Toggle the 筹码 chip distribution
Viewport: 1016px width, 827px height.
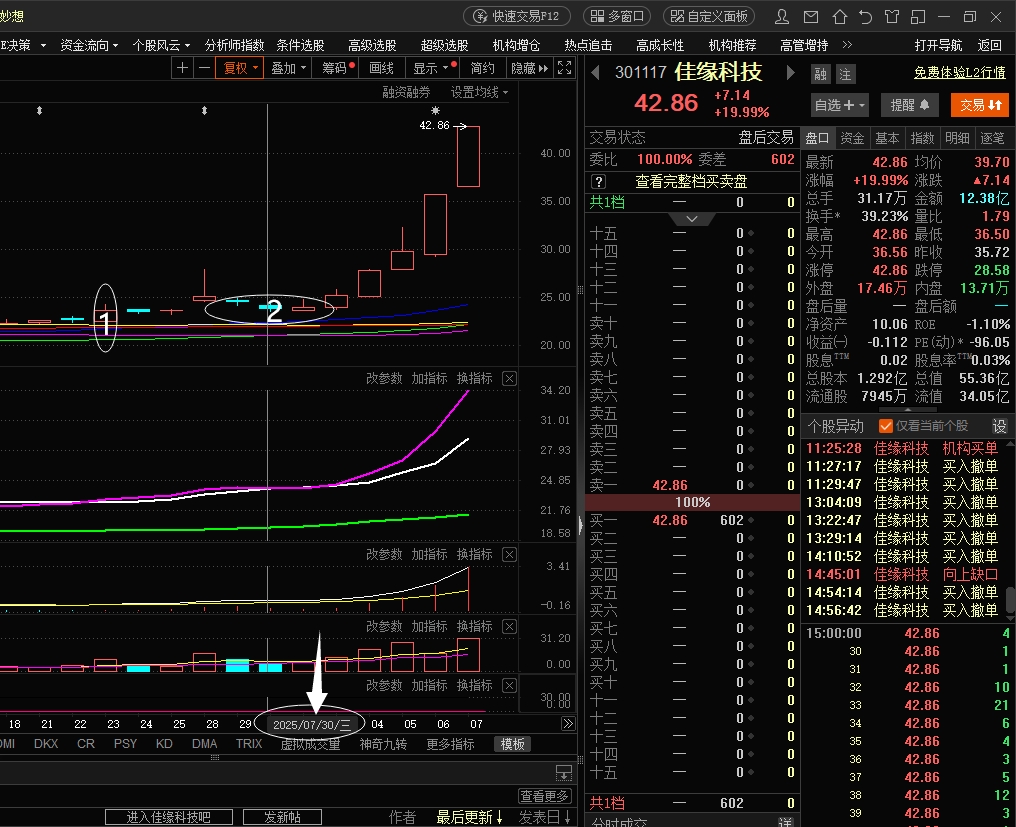335,67
